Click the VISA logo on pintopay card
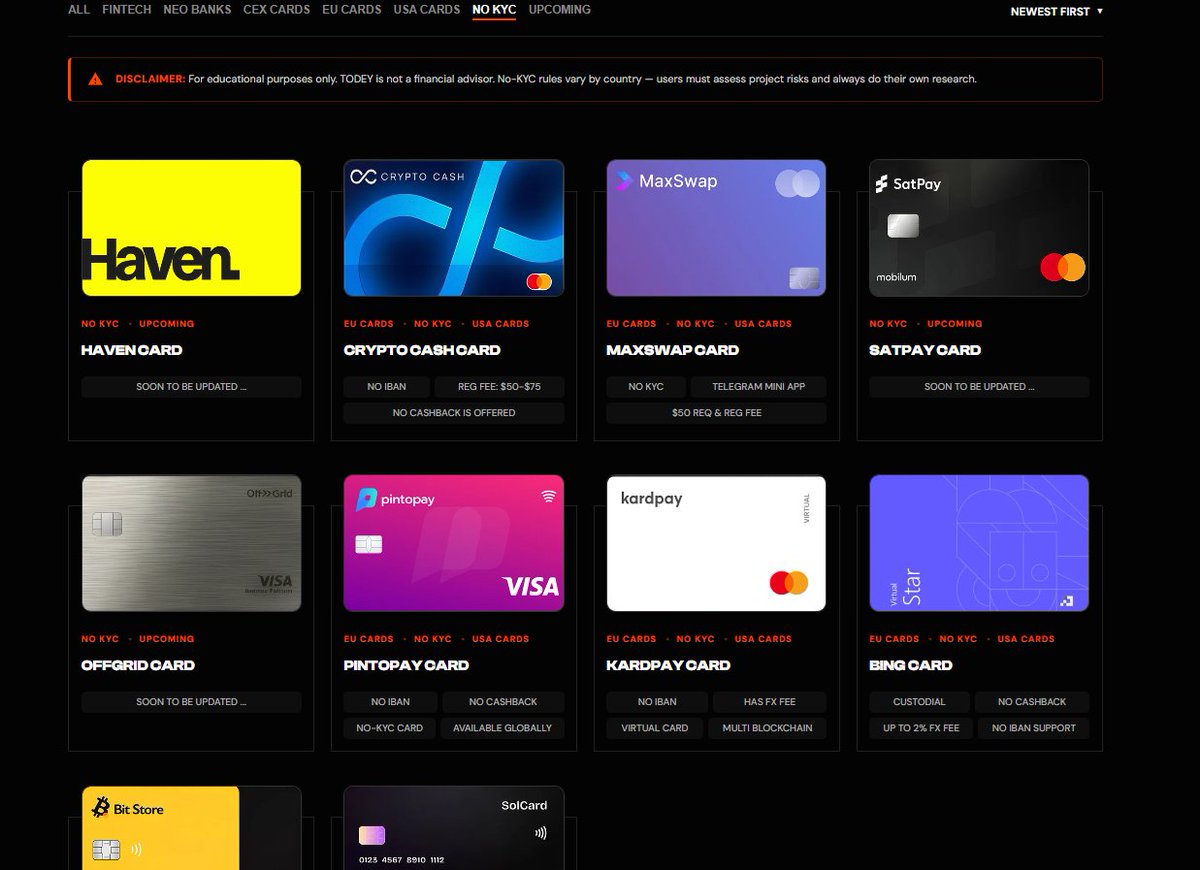The height and width of the screenshot is (870, 1200). [x=531, y=586]
